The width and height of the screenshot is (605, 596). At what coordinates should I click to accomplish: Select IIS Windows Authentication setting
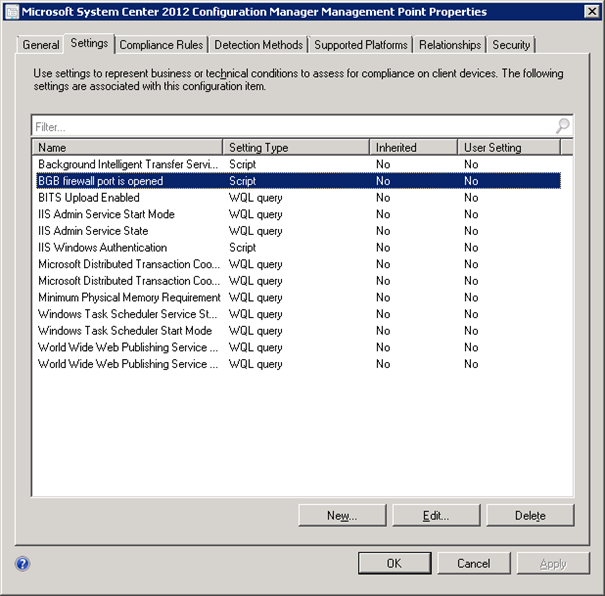(299, 247)
